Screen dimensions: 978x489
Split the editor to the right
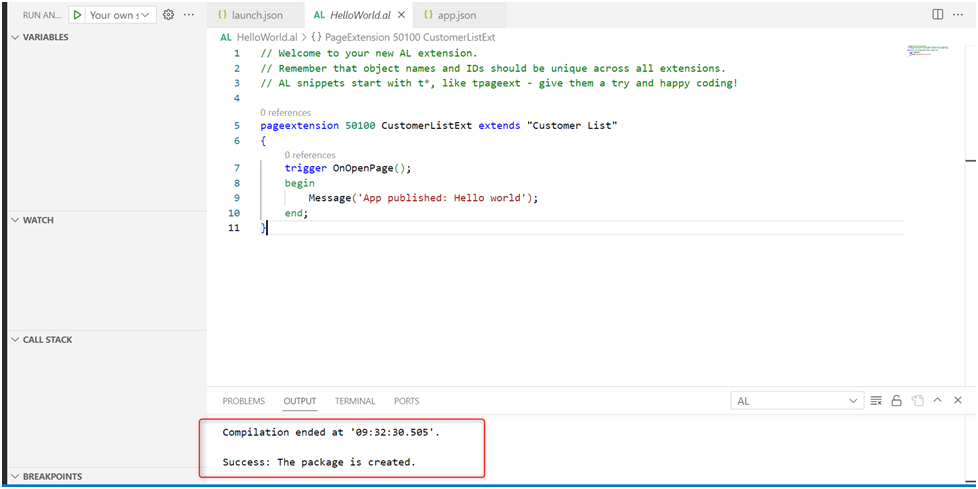937,15
